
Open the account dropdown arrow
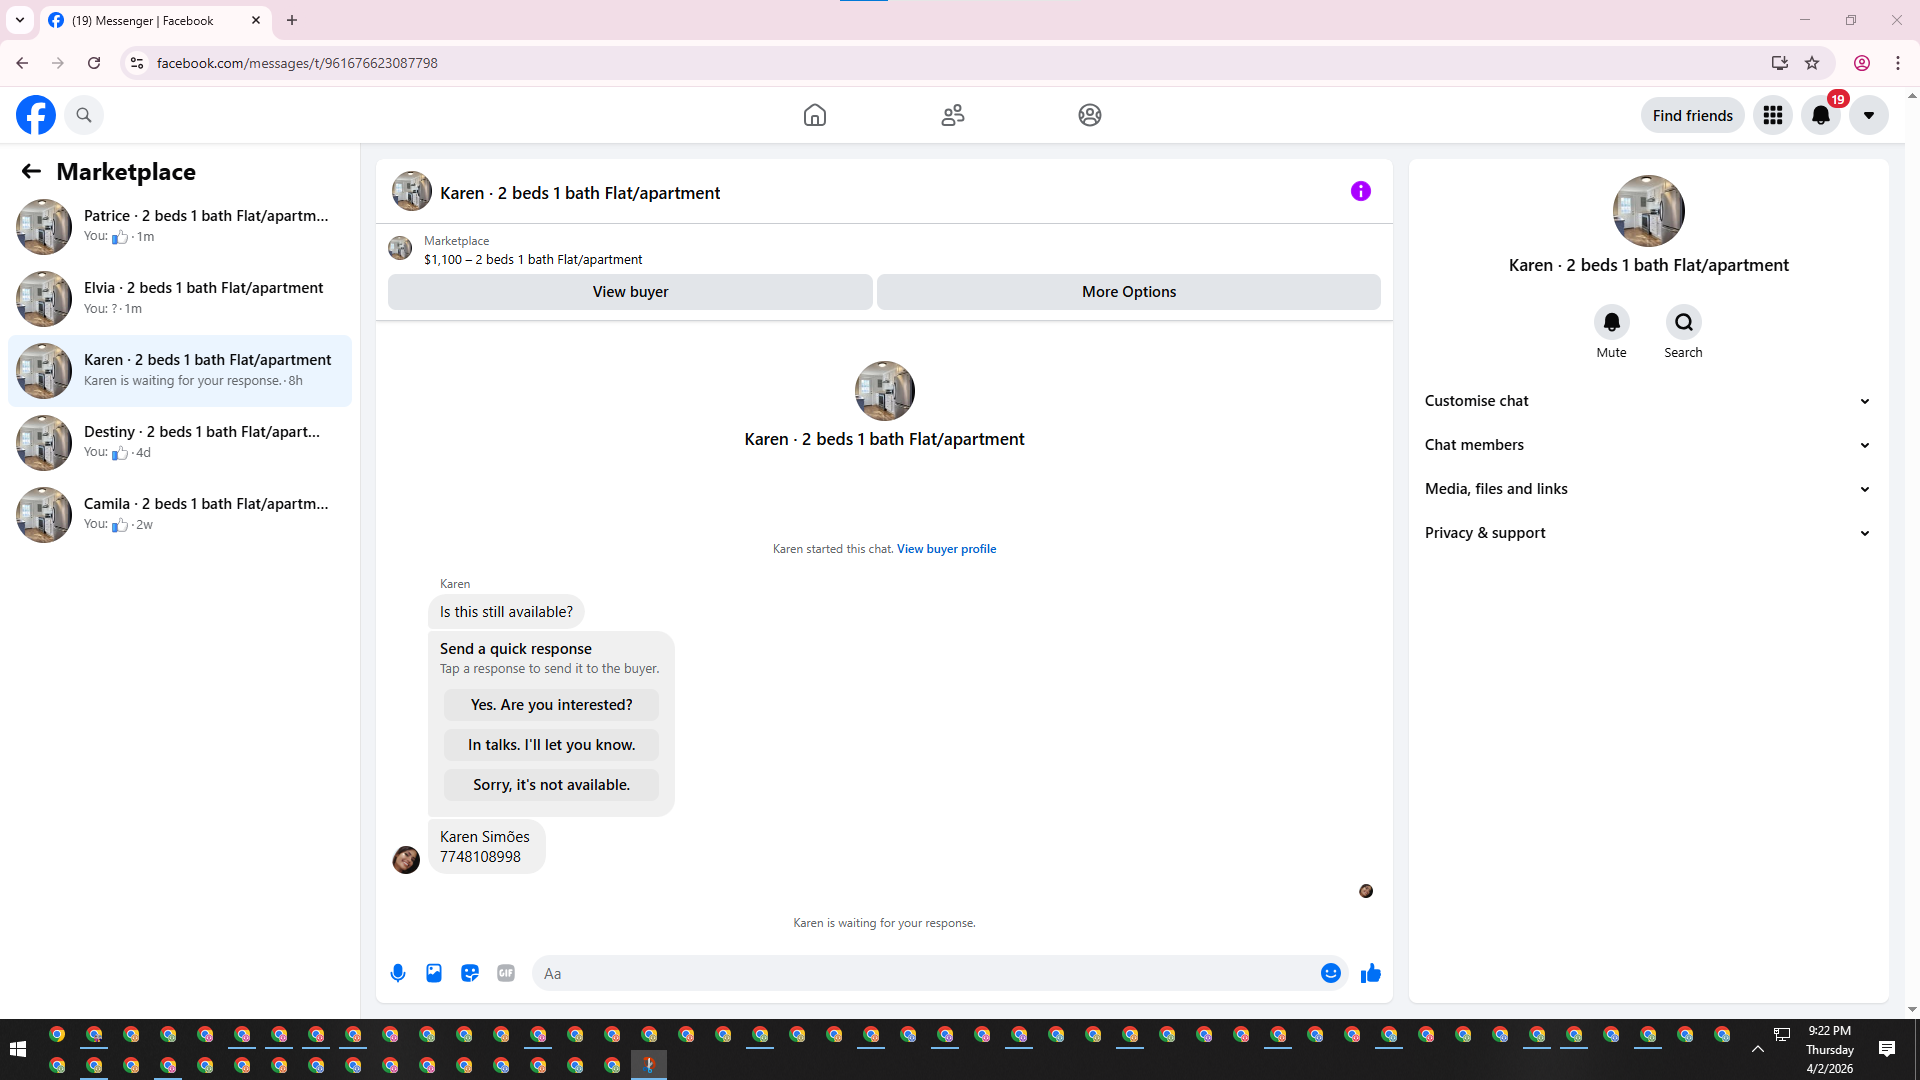point(1869,115)
